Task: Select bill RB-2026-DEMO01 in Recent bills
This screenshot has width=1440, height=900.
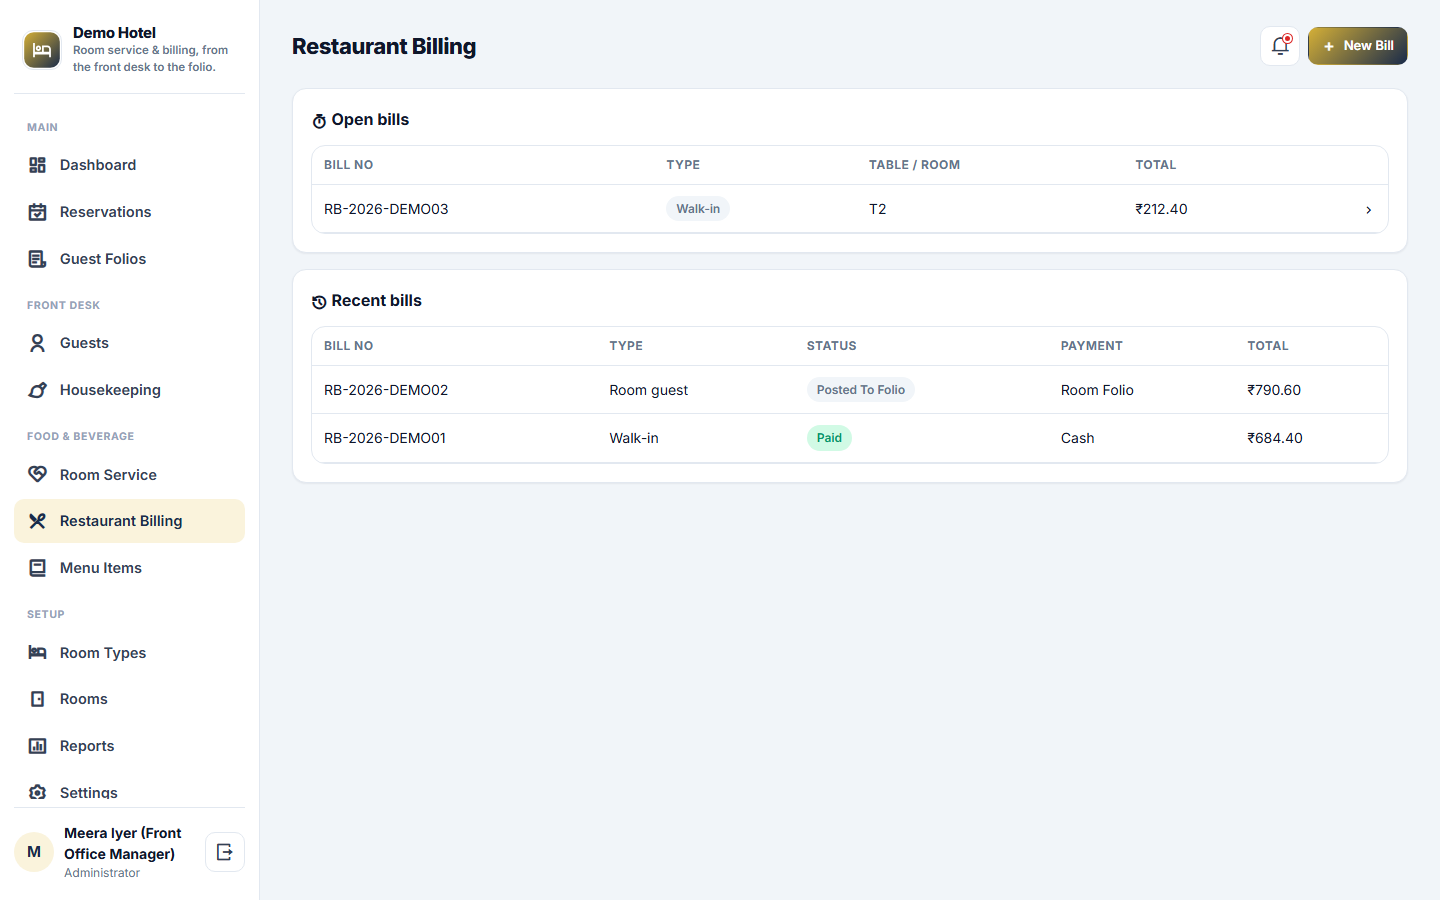Action: pos(850,438)
